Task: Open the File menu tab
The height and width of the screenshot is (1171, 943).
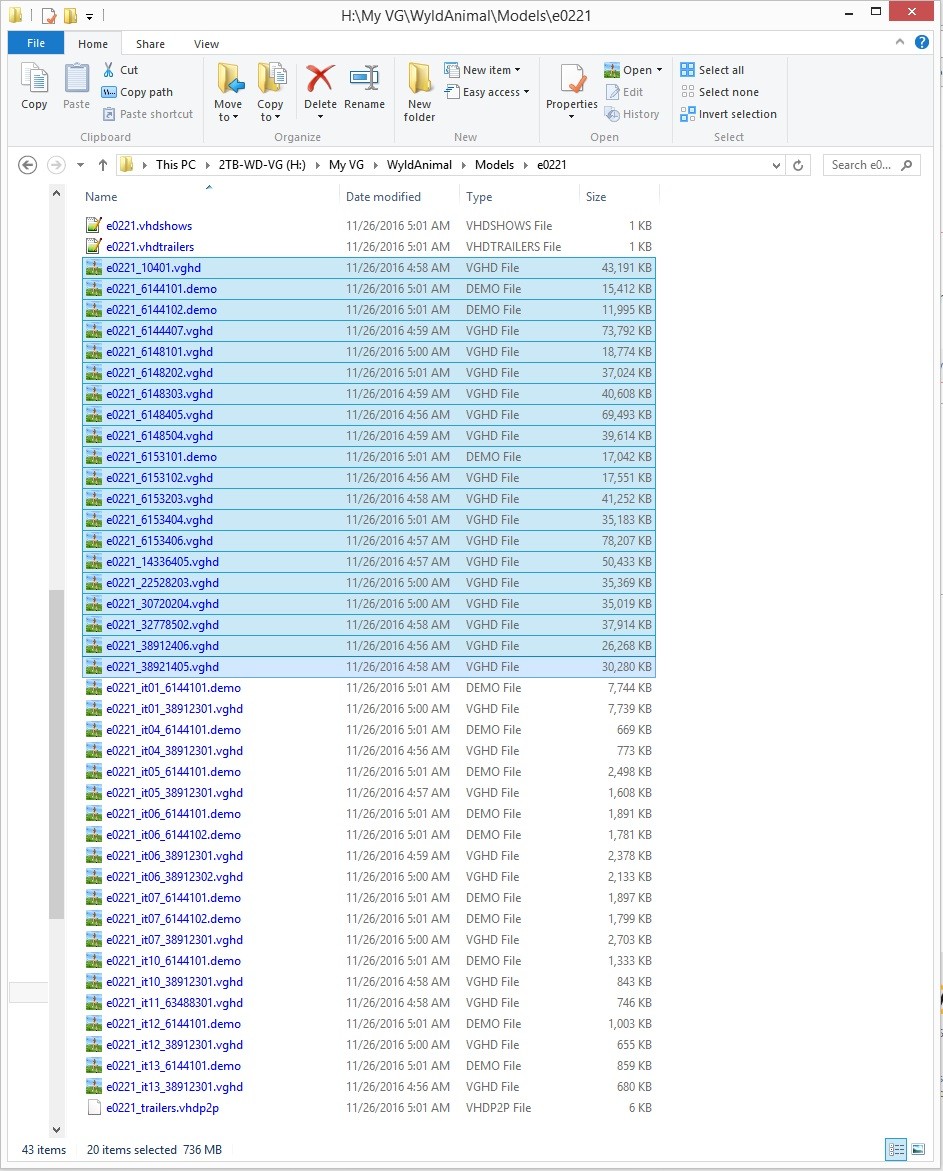Action: [36, 44]
